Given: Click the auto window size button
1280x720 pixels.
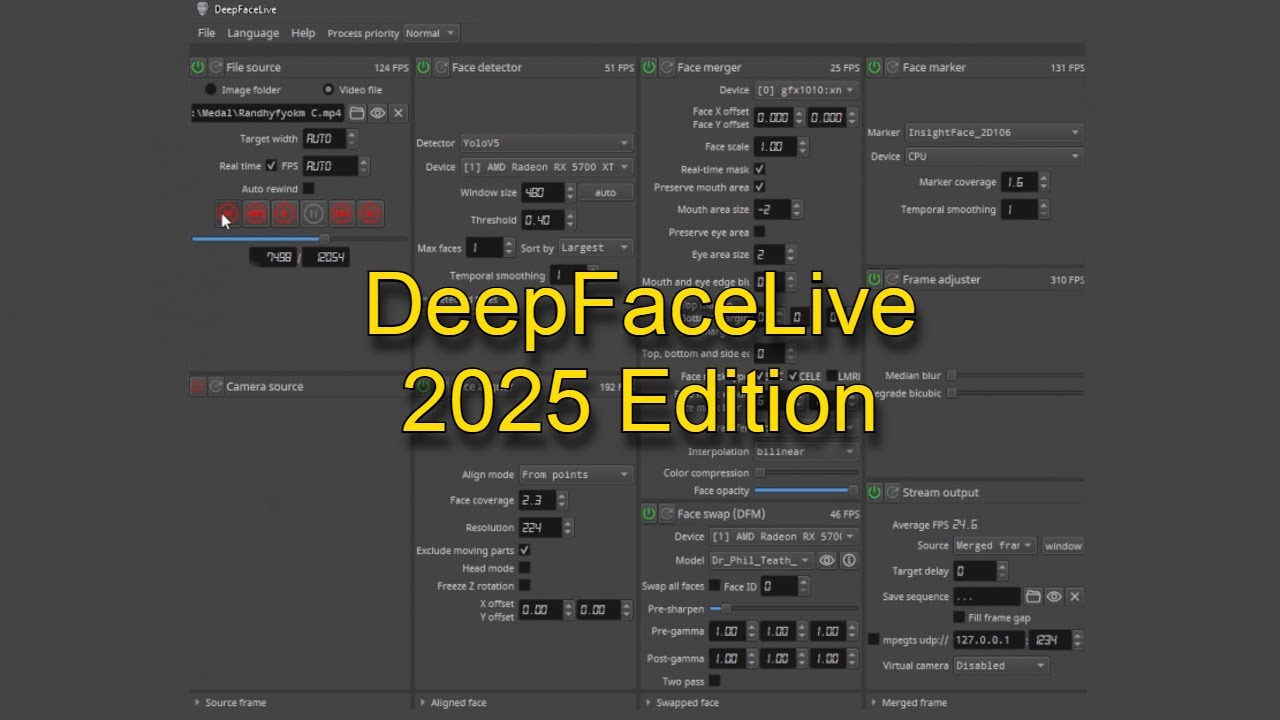Looking at the screenshot, I should [x=606, y=192].
